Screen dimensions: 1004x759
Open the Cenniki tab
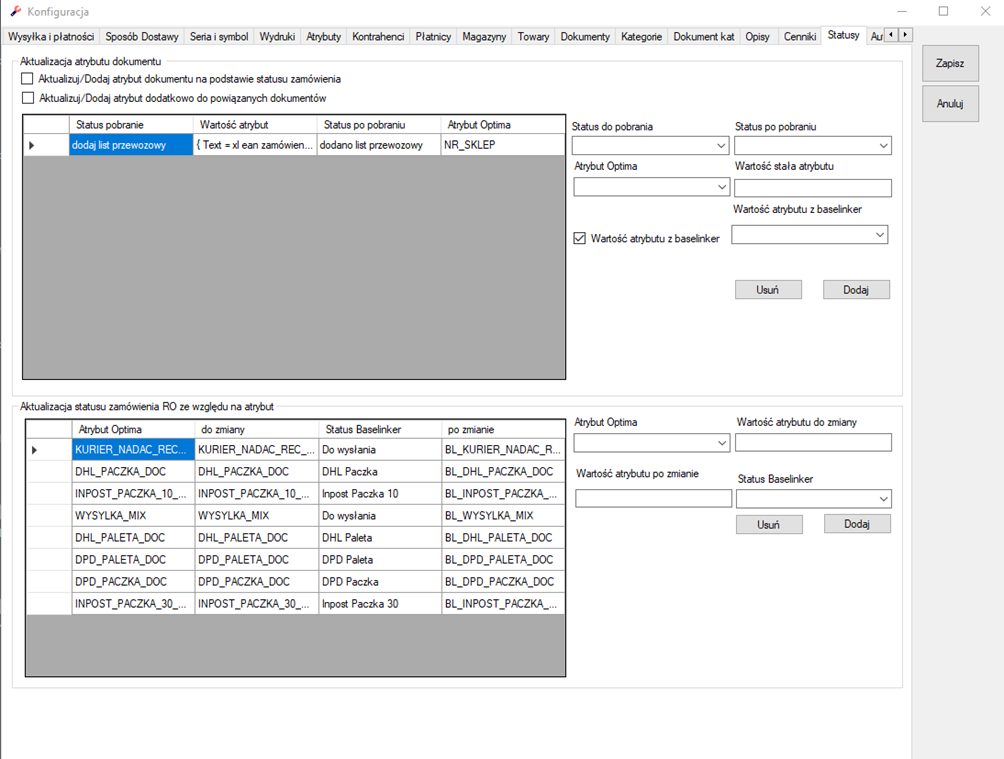tap(800, 37)
